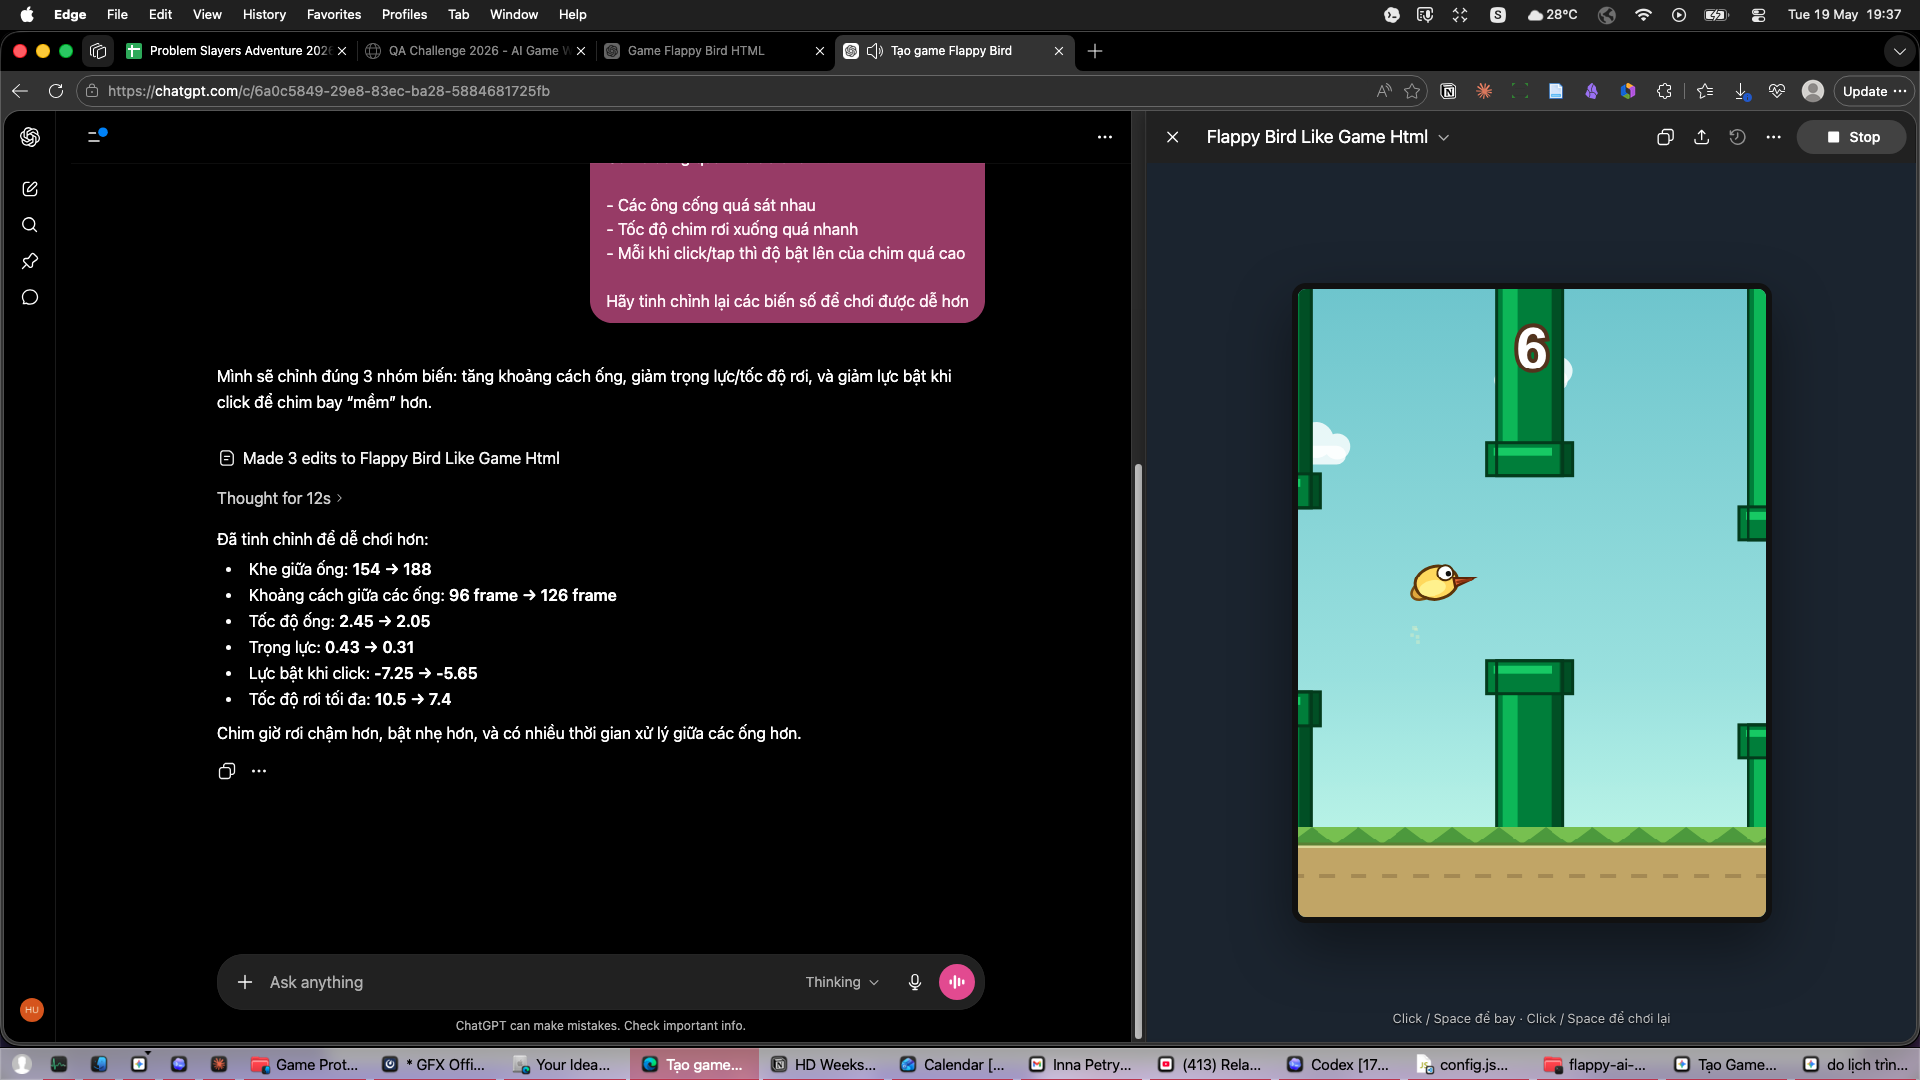1920x1080 pixels.
Task: Add an attachment with the plus button
Action: [245, 982]
